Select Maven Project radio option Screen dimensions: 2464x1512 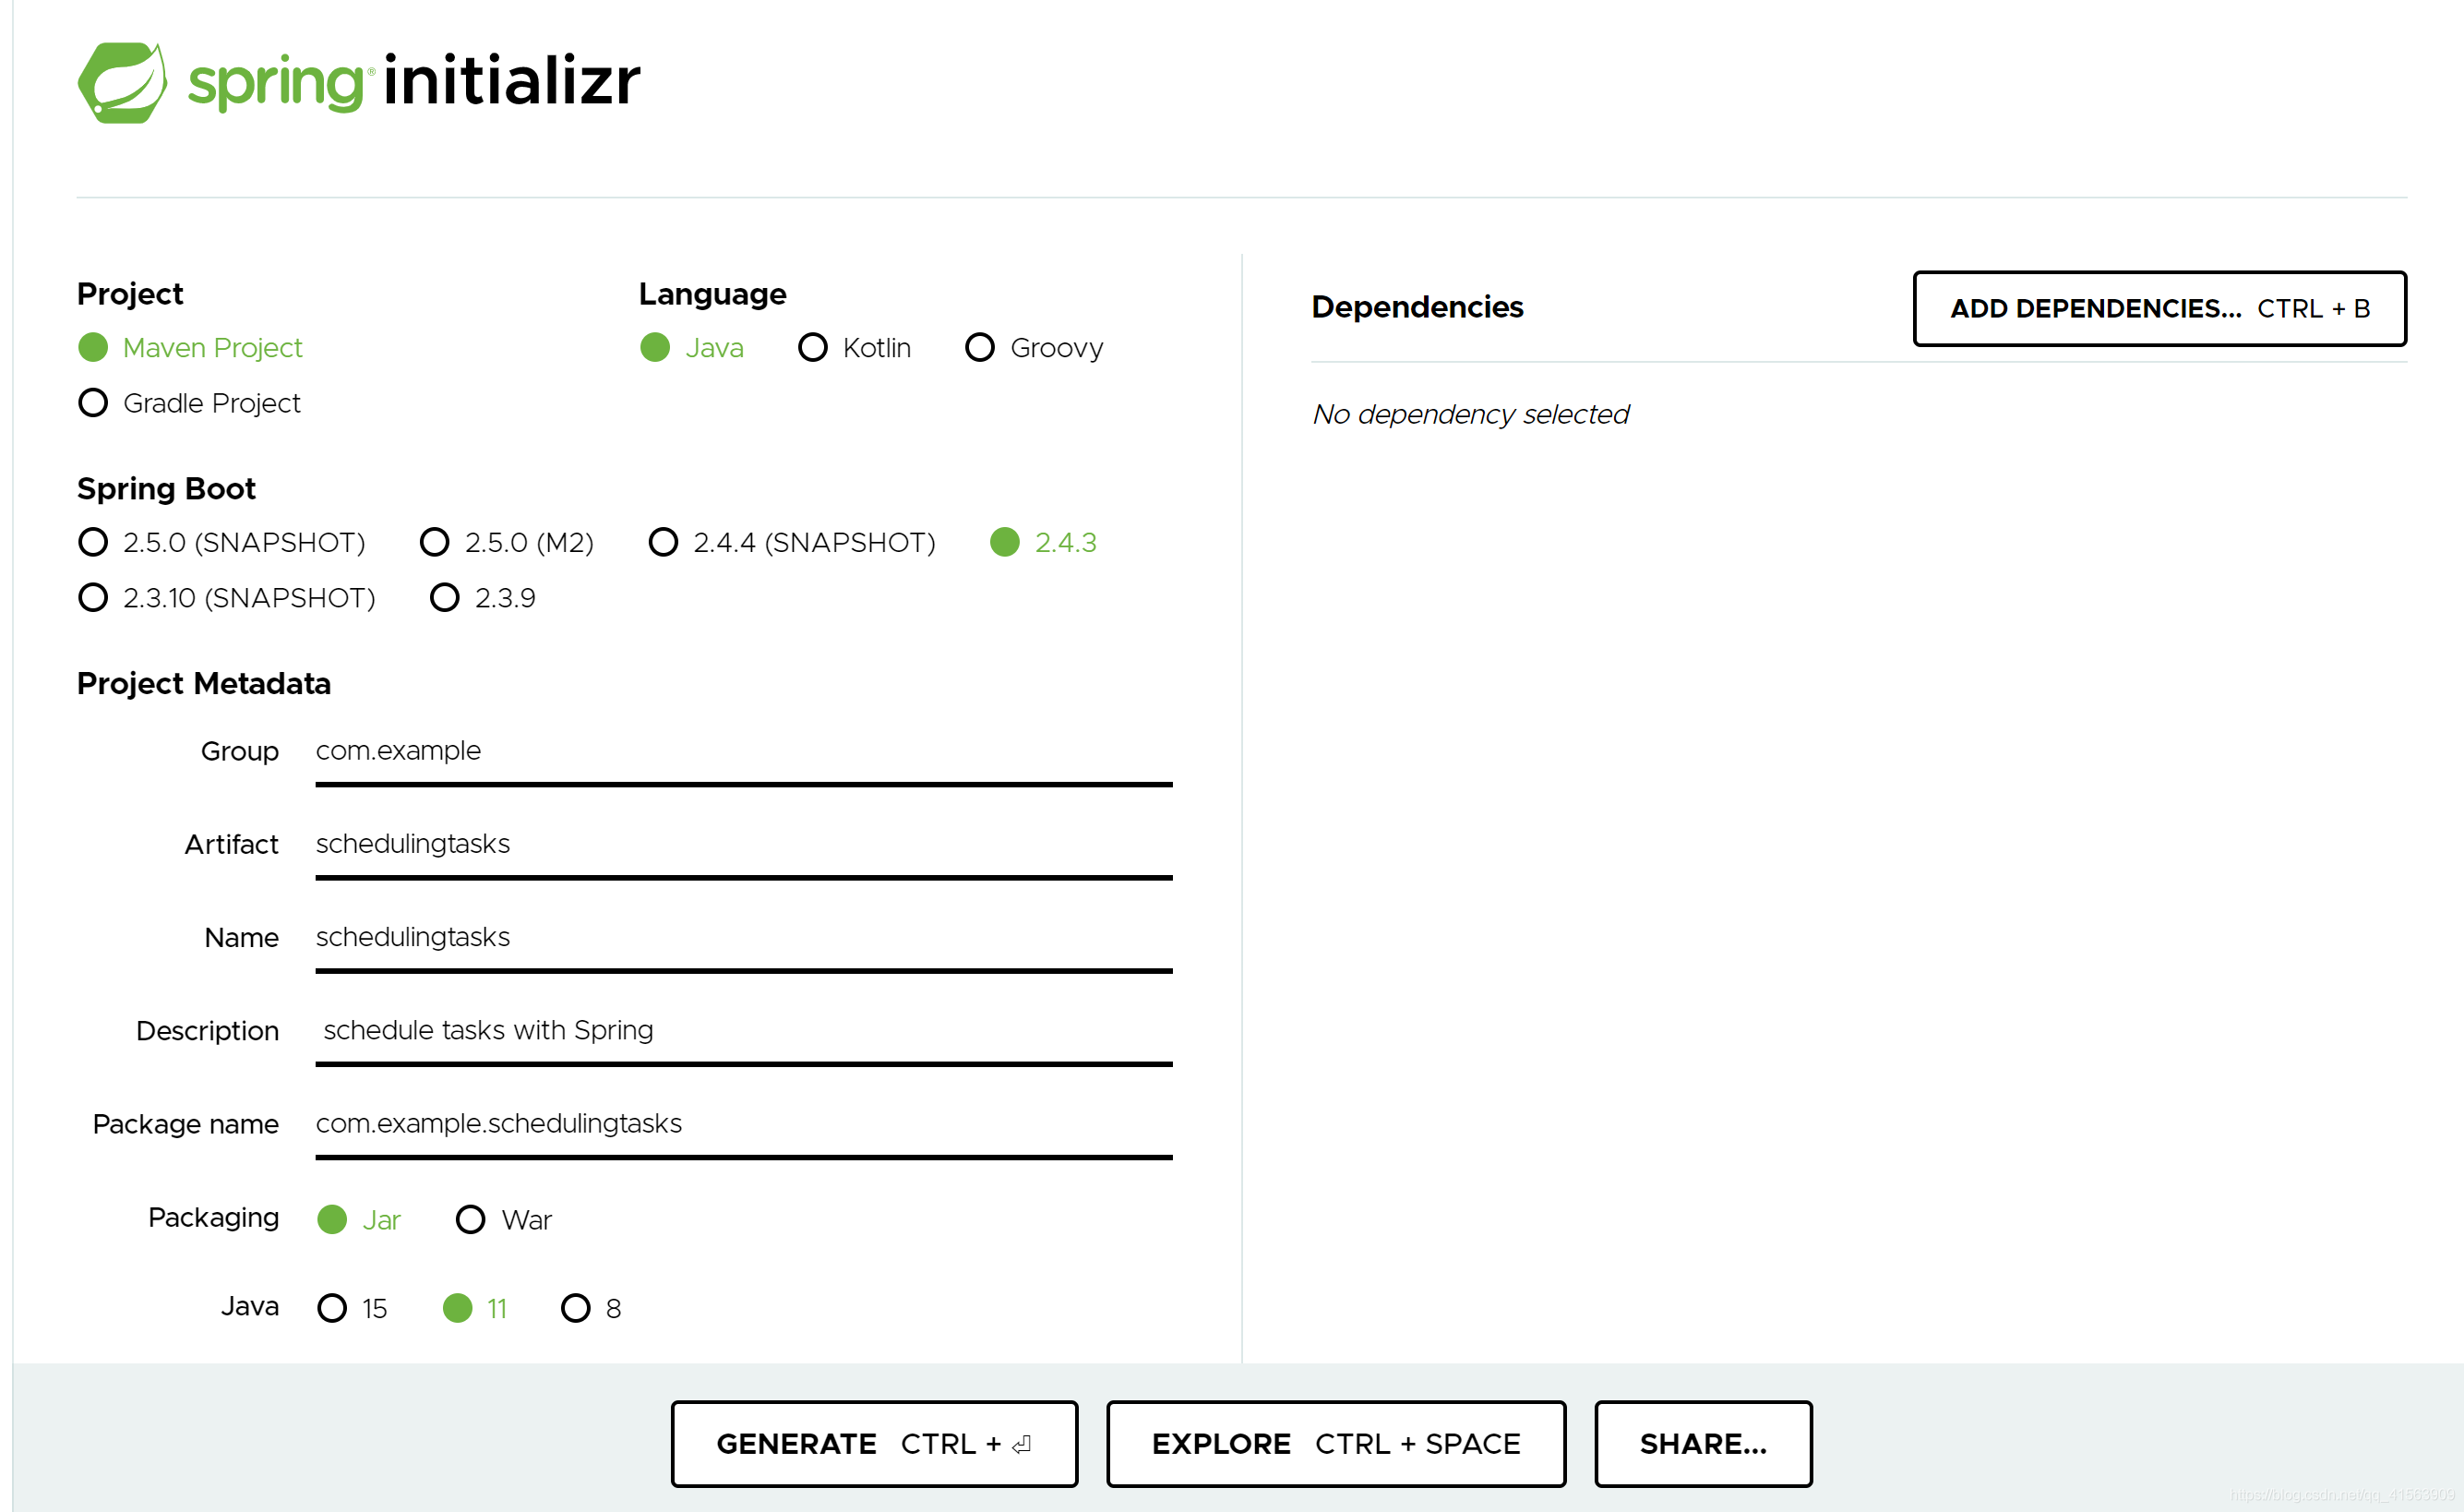(x=190, y=348)
